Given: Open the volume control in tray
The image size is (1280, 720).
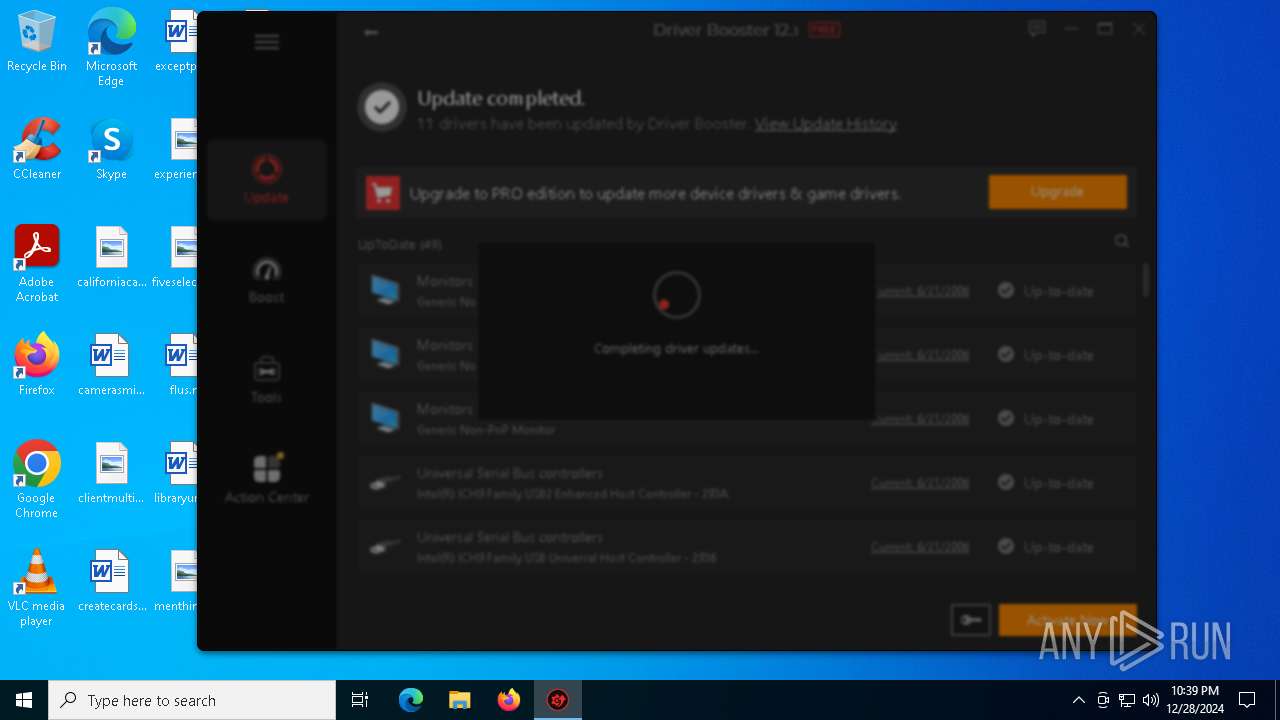Looking at the screenshot, I should pyautogui.click(x=1151, y=700).
